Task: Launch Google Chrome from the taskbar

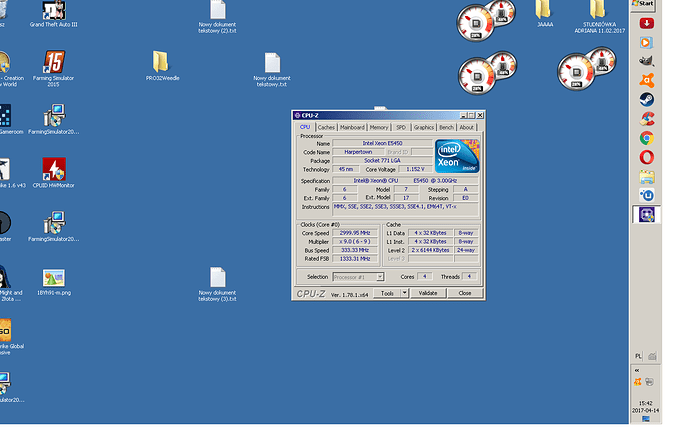Action: pyautogui.click(x=646, y=138)
